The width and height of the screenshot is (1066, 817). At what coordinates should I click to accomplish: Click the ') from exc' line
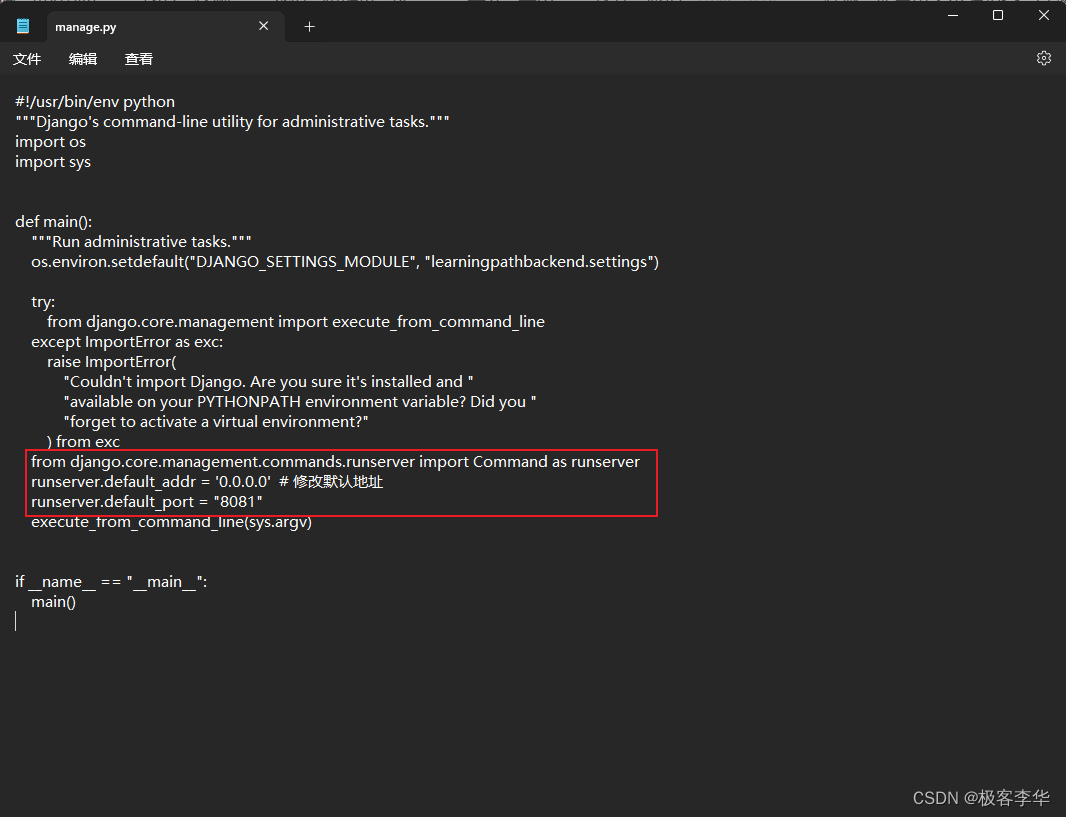point(84,442)
